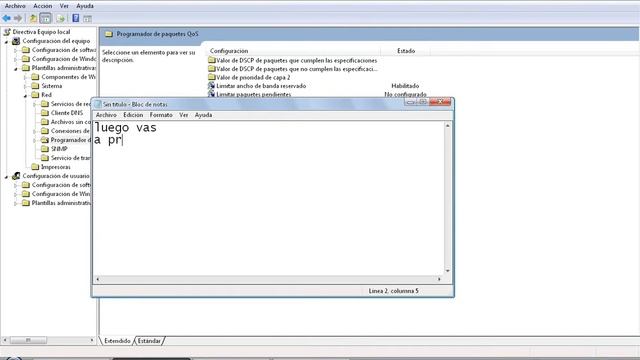Viewport: 640px width, 360px height.
Task: Open the Acción menu
Action: (x=42, y=6)
